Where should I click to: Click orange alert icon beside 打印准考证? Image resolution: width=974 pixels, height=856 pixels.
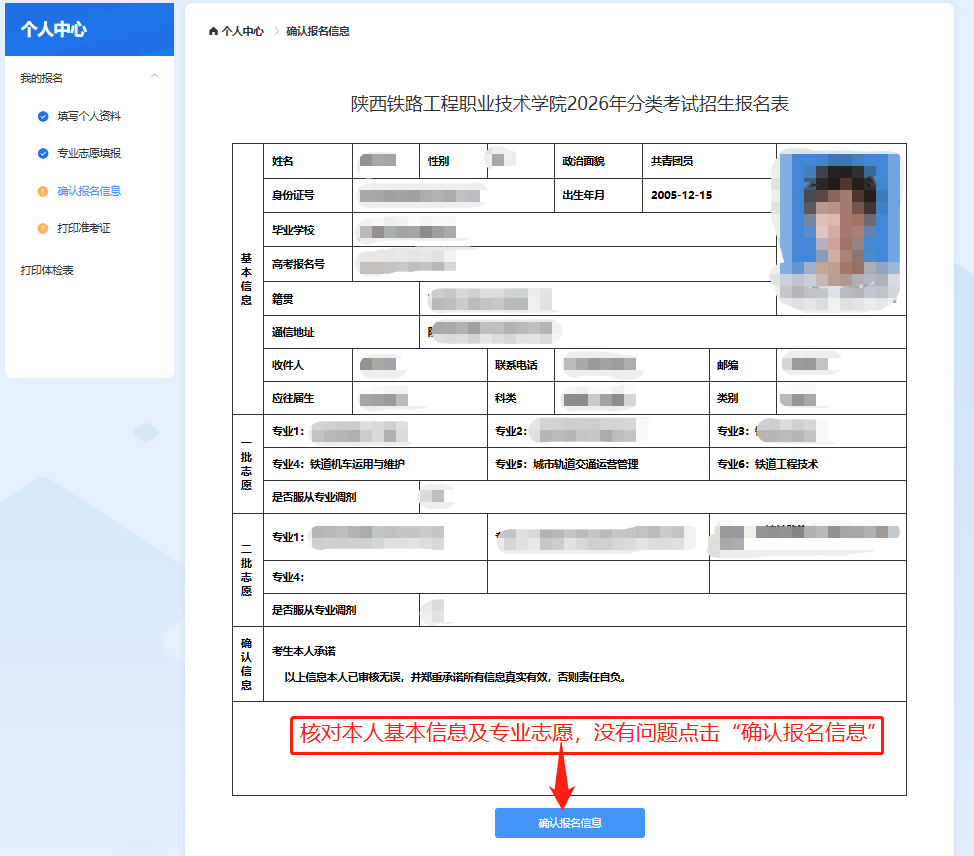(x=43, y=228)
